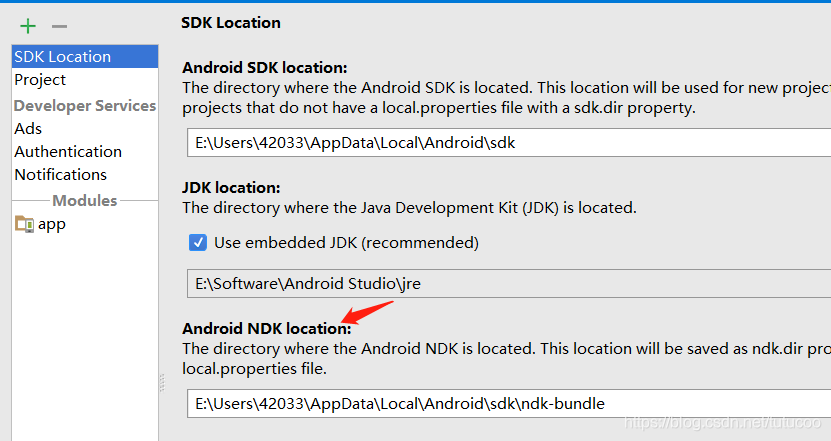Viewport: 831px width, 441px height.
Task: Click the green plus add module icon
Action: click(x=28, y=26)
